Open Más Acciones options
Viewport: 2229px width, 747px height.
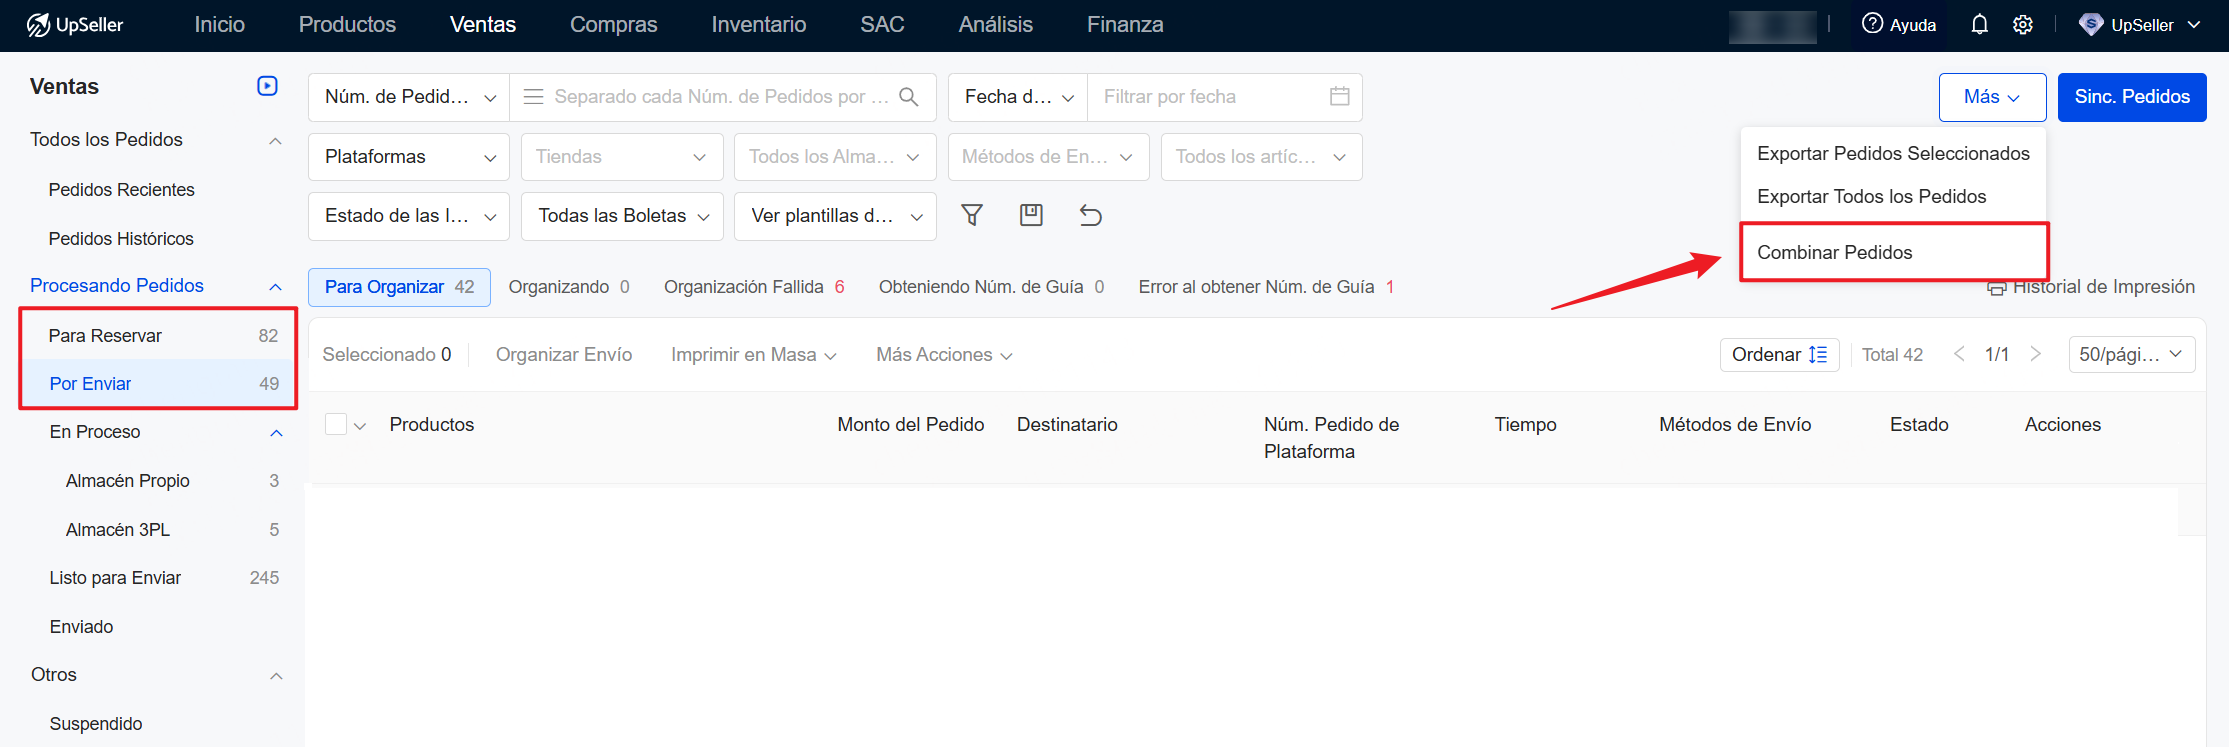[944, 355]
